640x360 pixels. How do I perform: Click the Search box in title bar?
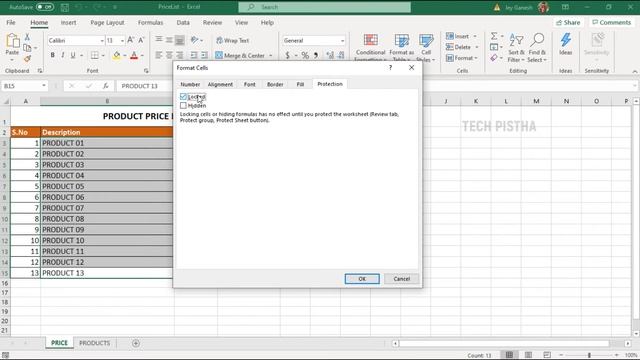(324, 7)
